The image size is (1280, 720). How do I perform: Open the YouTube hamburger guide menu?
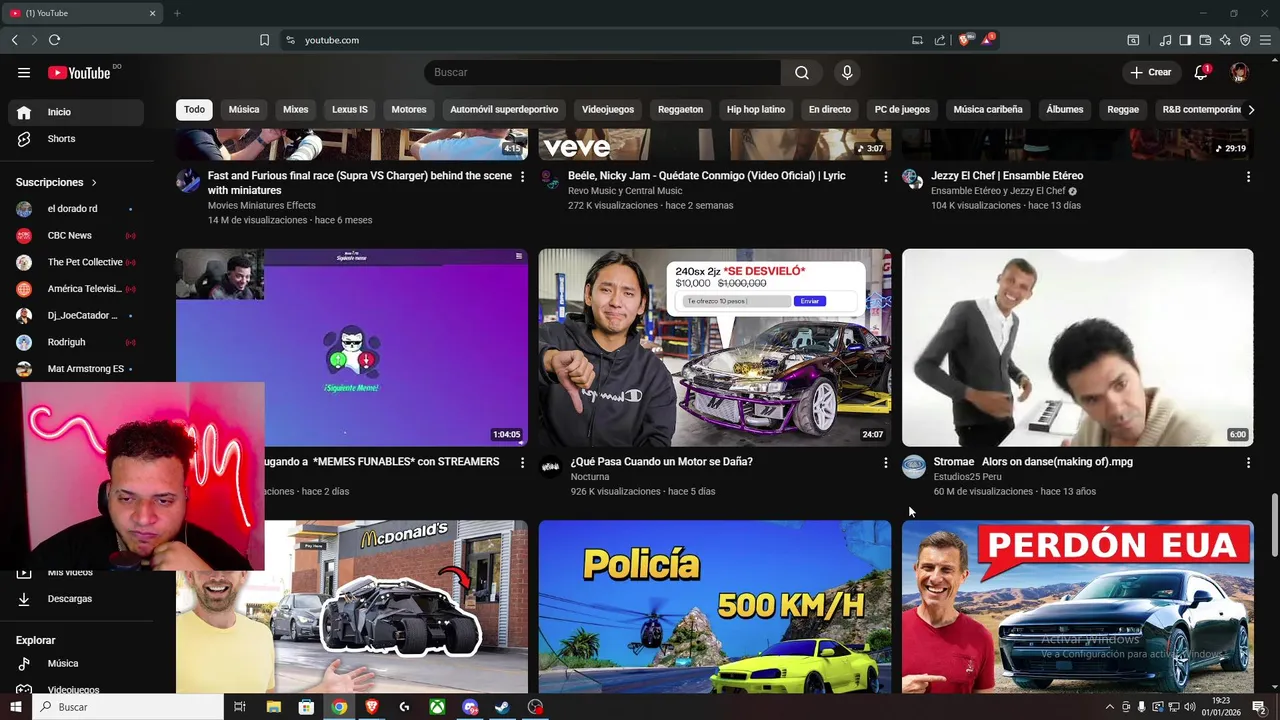click(x=24, y=72)
